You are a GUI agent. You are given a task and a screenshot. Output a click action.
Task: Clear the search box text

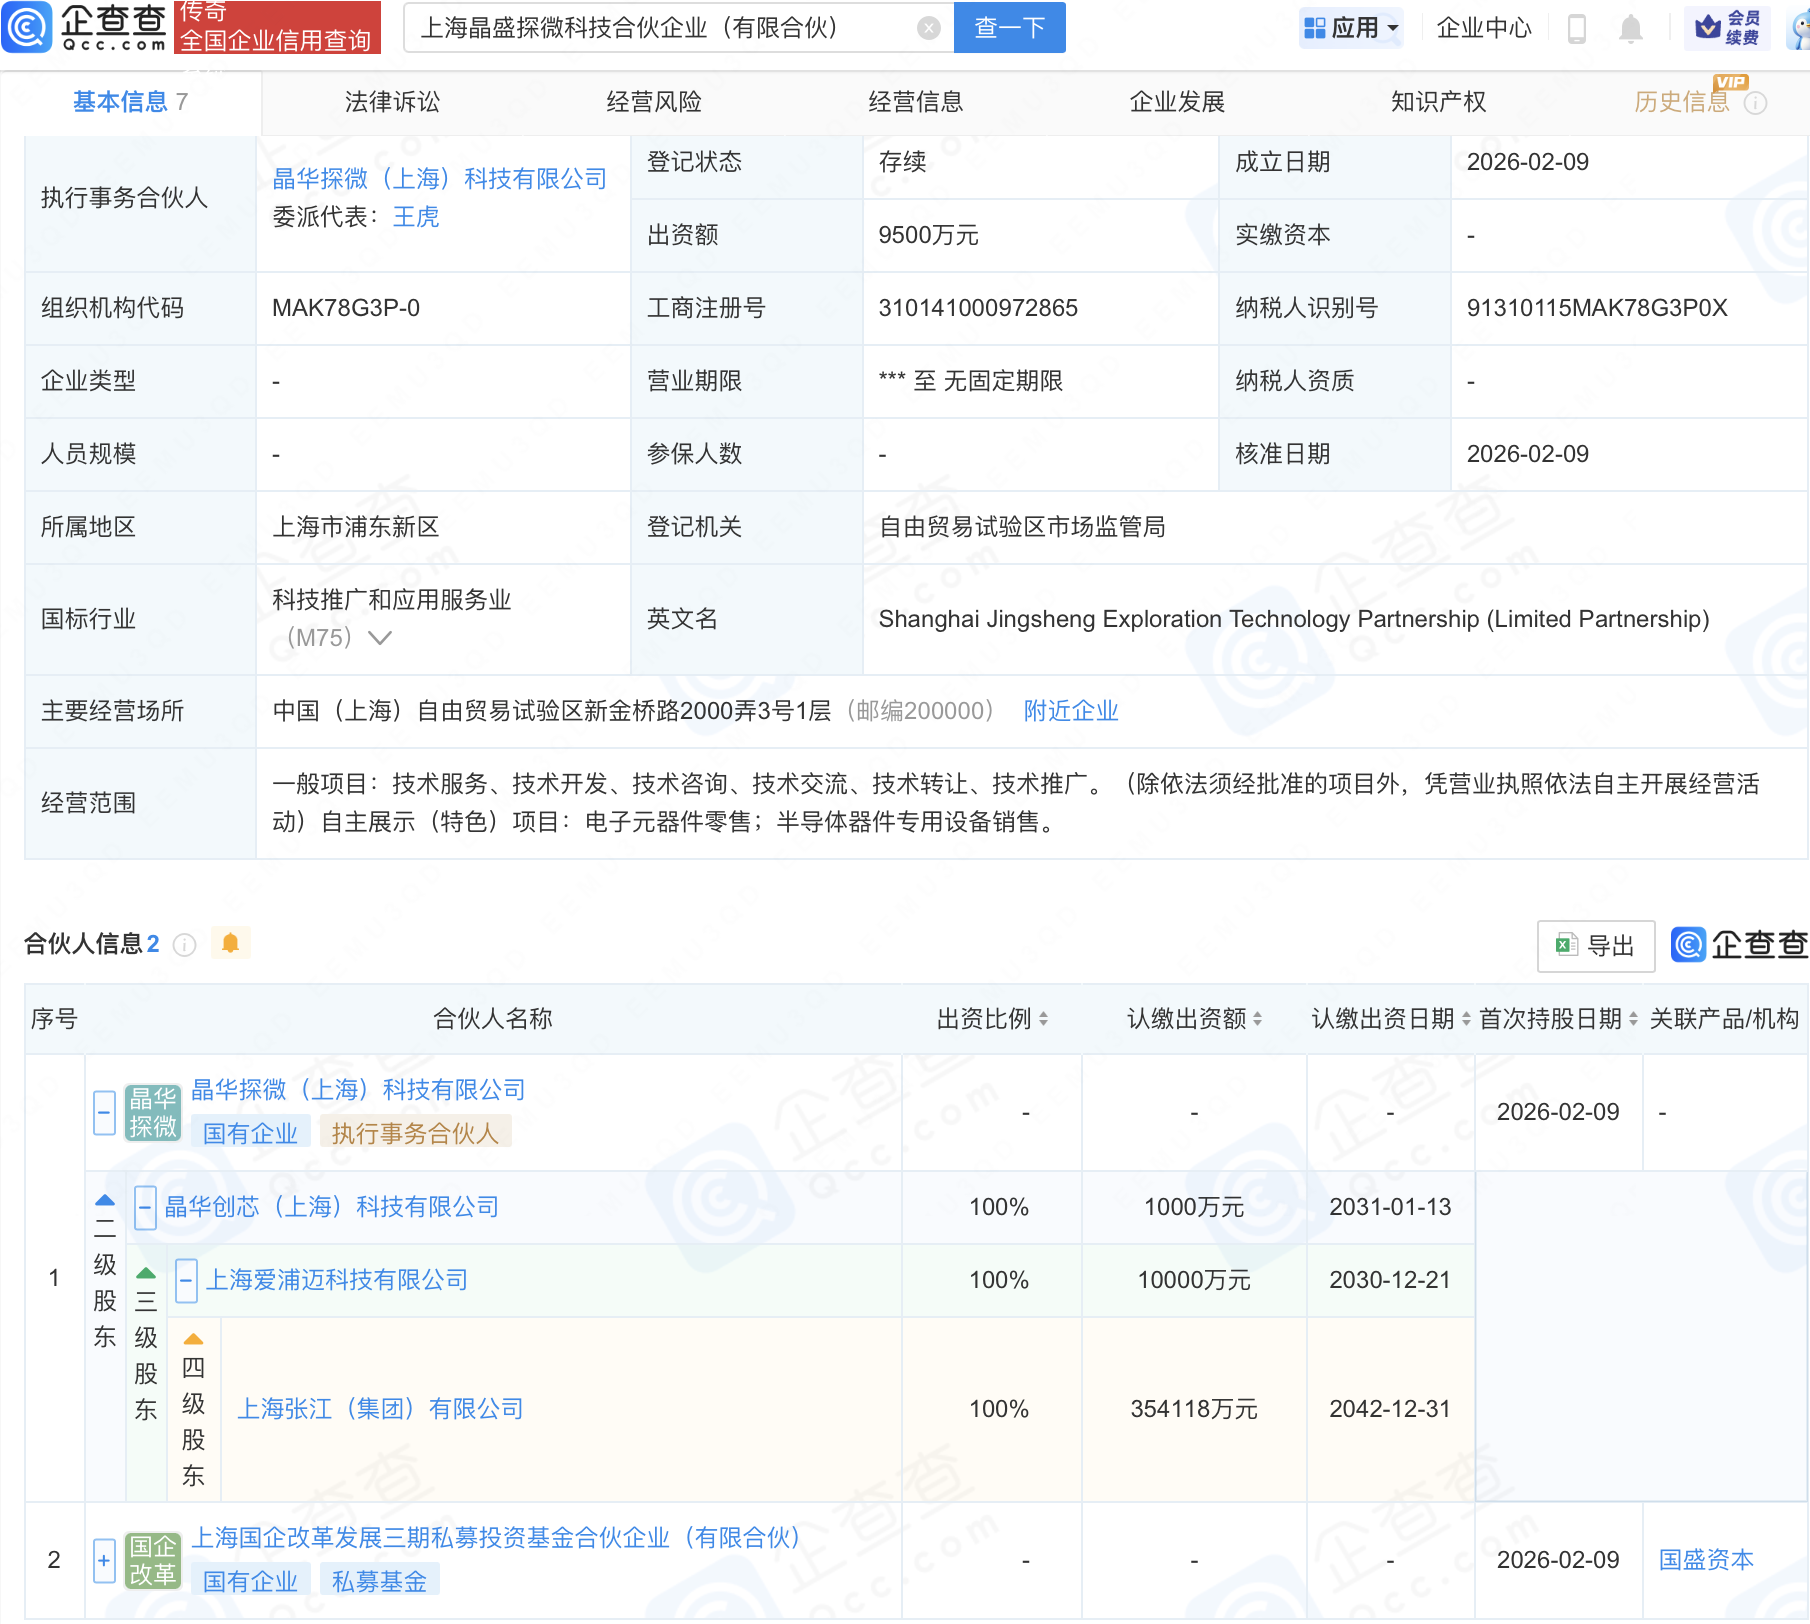(x=928, y=28)
